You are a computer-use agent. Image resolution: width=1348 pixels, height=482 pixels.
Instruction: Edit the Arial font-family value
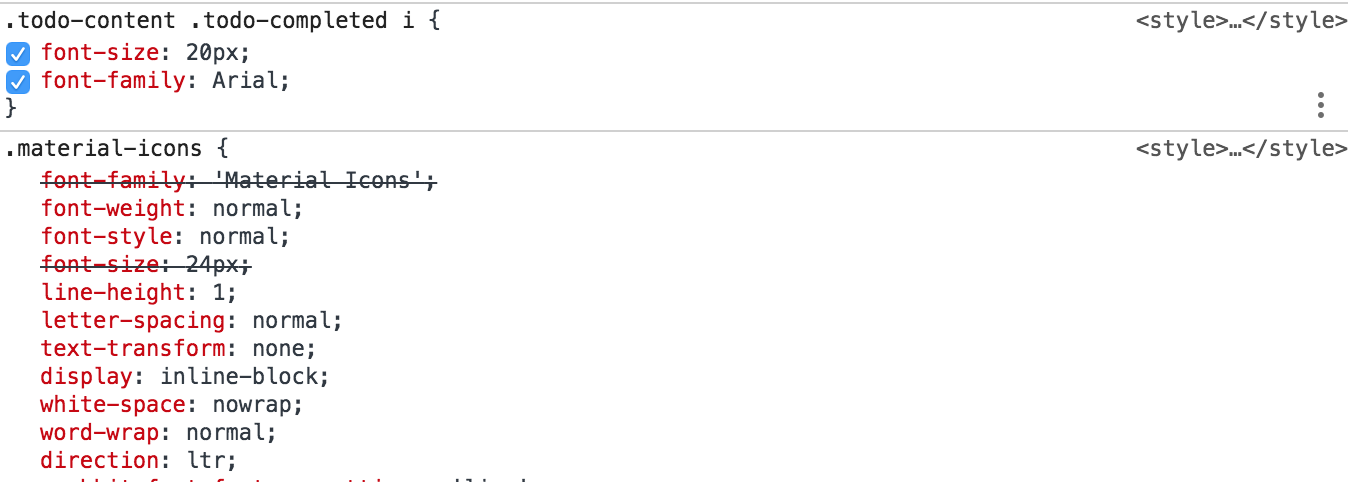click(x=246, y=80)
